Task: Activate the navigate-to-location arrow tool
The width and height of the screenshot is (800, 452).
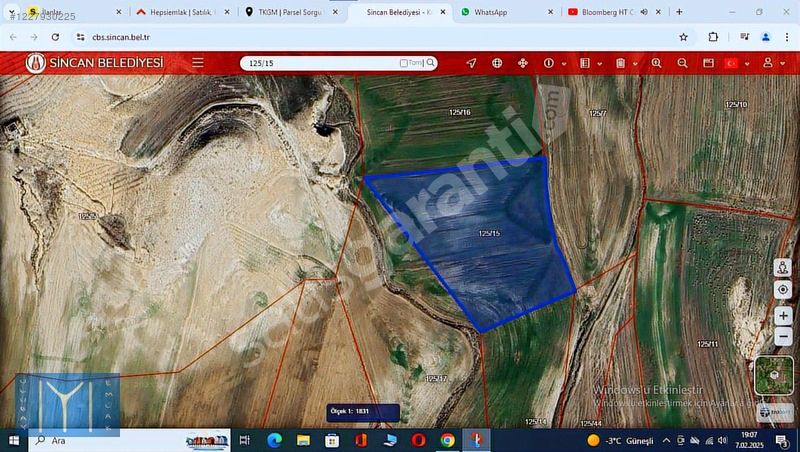Action: click(x=471, y=63)
